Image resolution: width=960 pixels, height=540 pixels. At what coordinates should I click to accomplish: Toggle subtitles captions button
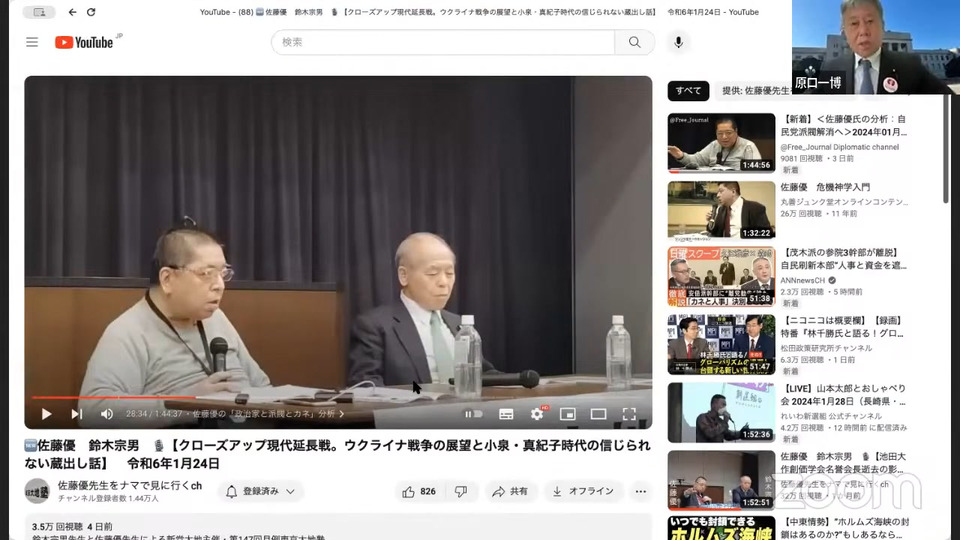click(x=506, y=414)
